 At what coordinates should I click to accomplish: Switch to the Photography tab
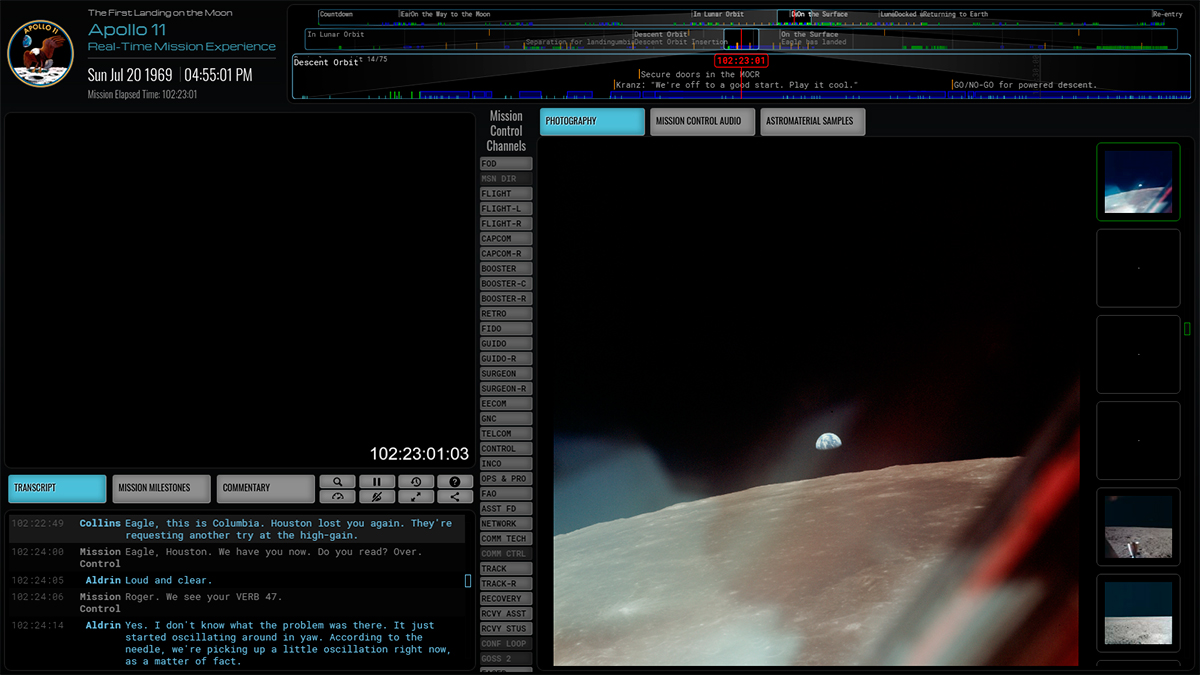[x=592, y=122]
